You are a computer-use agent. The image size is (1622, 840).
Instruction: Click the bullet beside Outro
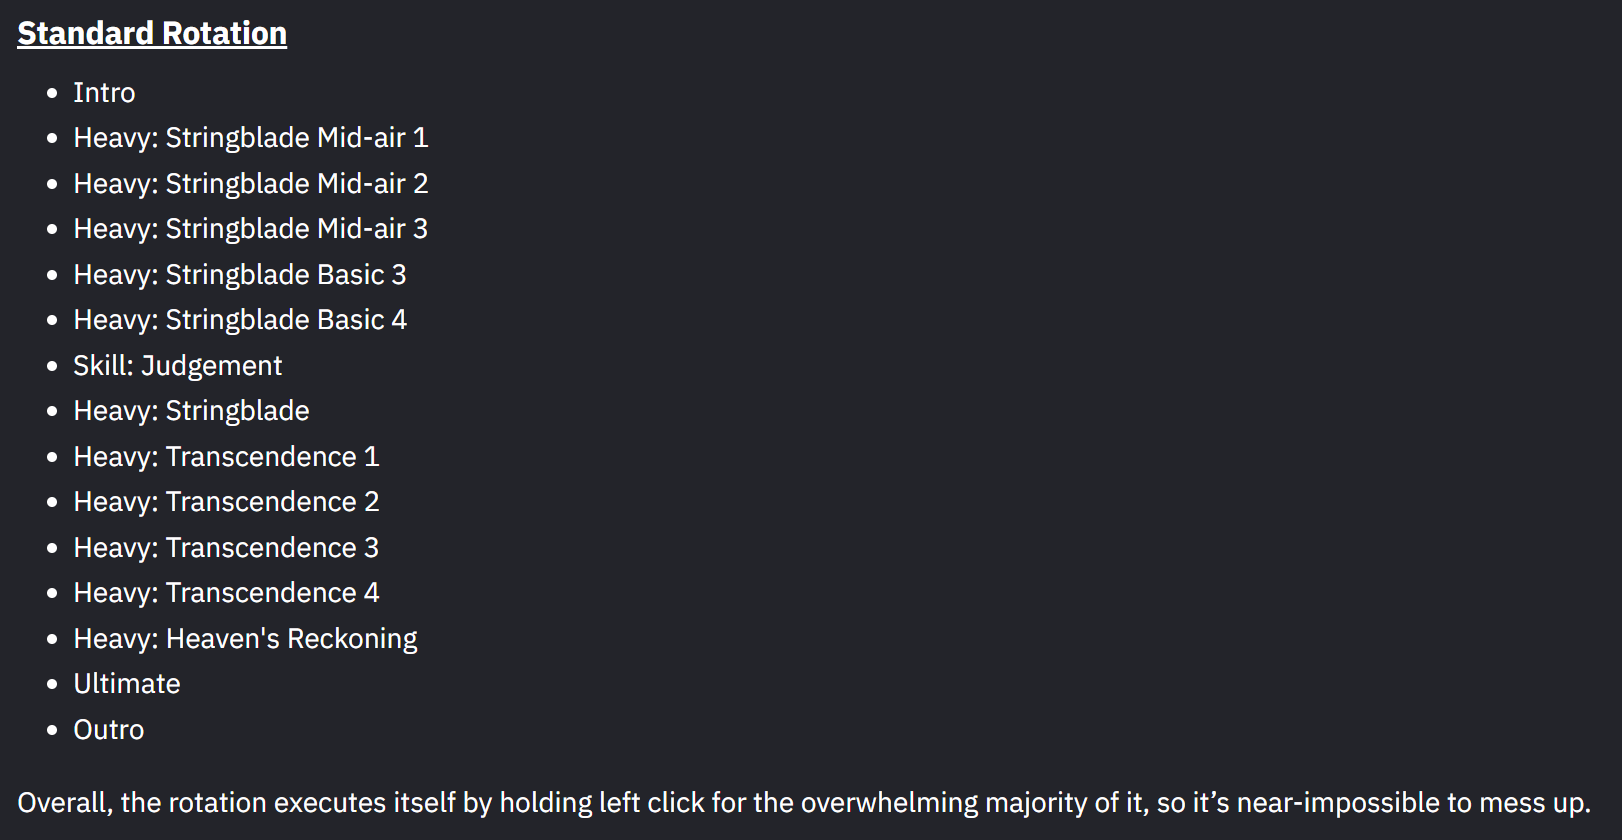click(x=52, y=730)
